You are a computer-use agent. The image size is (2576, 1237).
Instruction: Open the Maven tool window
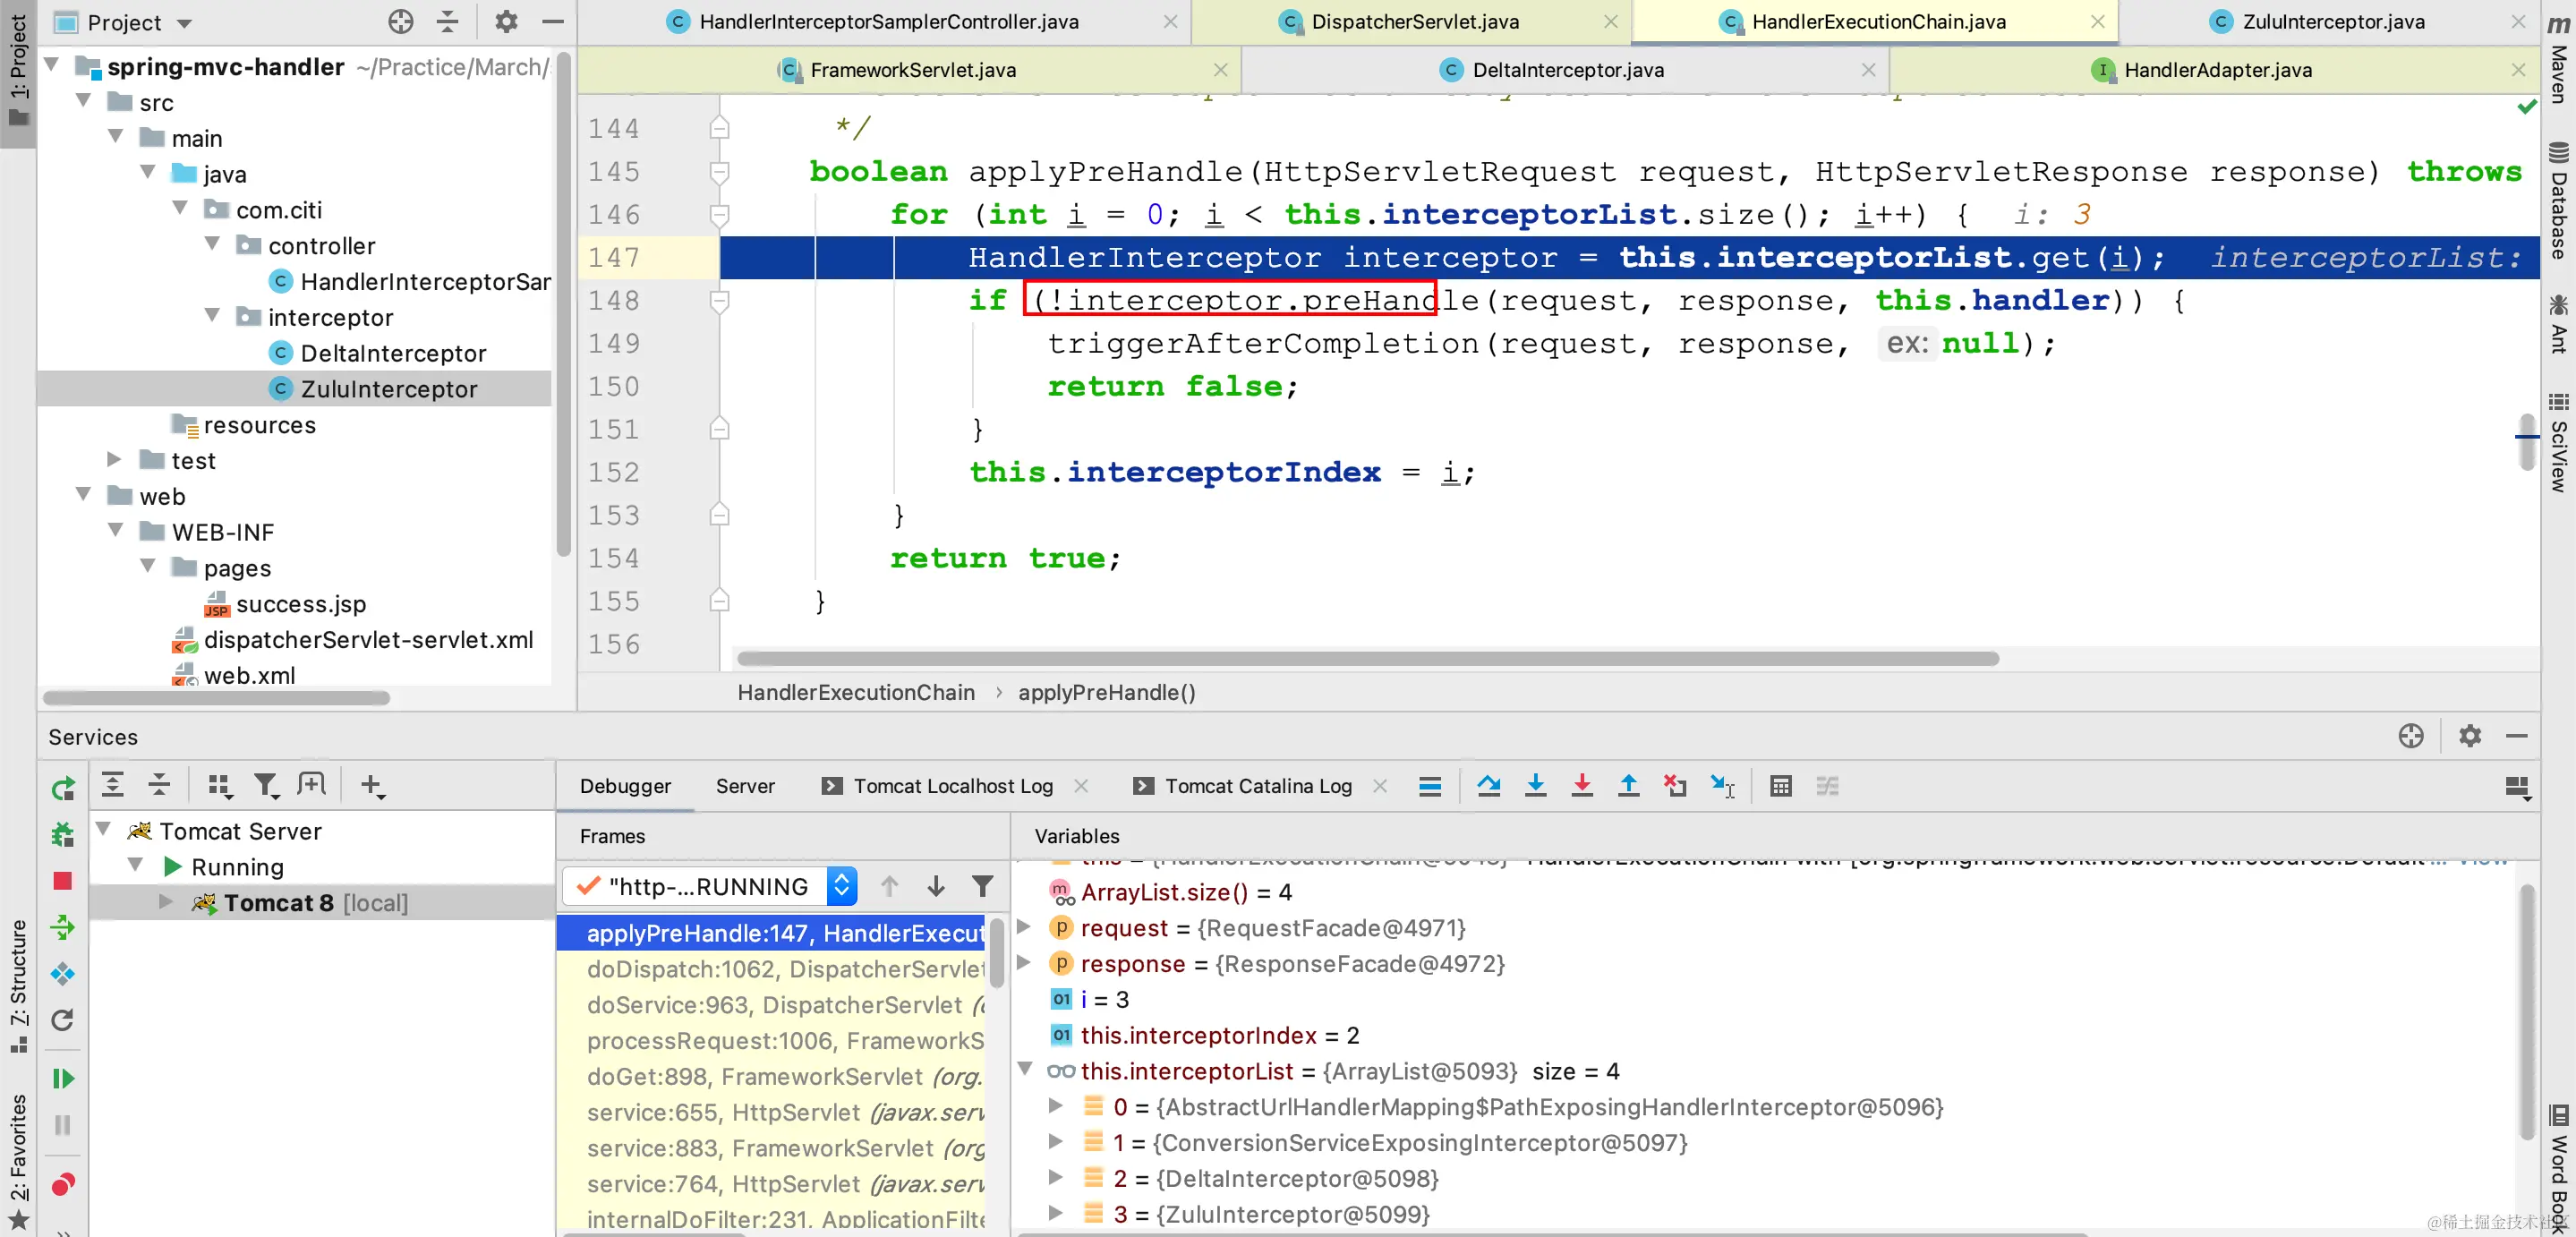click(x=2560, y=60)
